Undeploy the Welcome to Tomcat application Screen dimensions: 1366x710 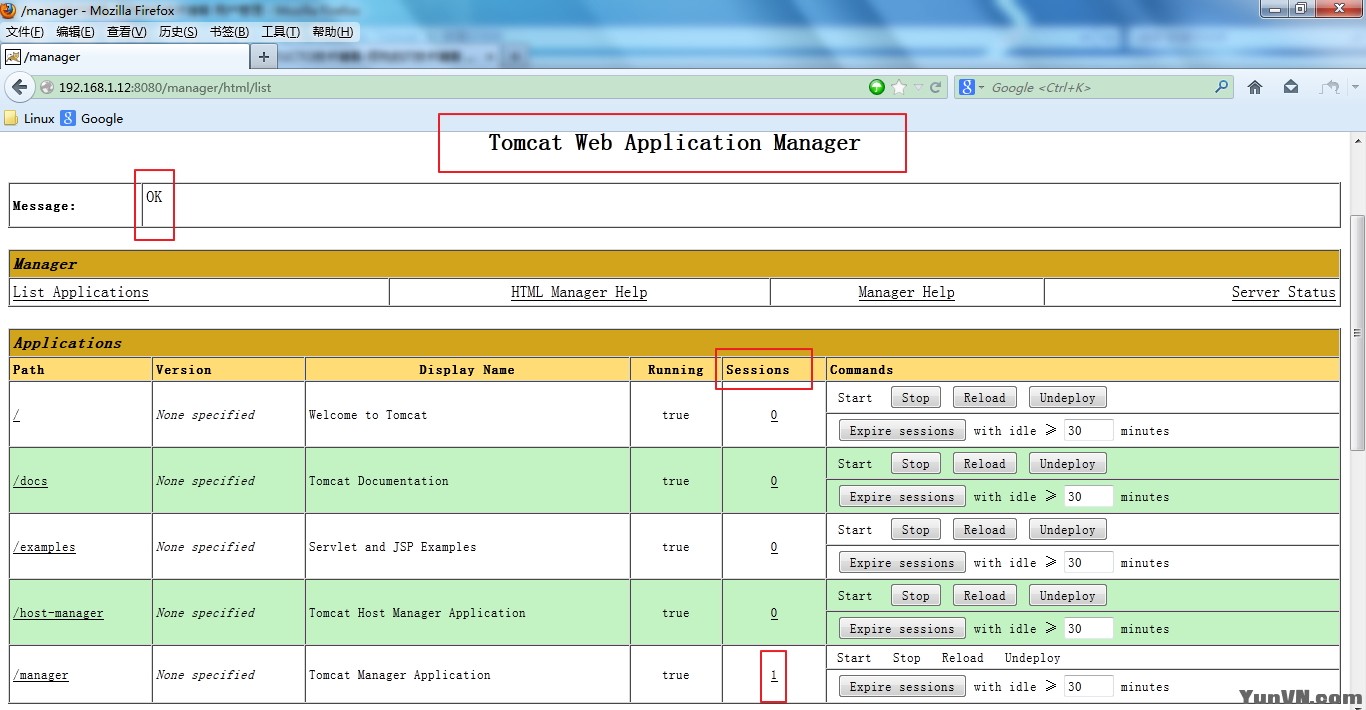1068,398
